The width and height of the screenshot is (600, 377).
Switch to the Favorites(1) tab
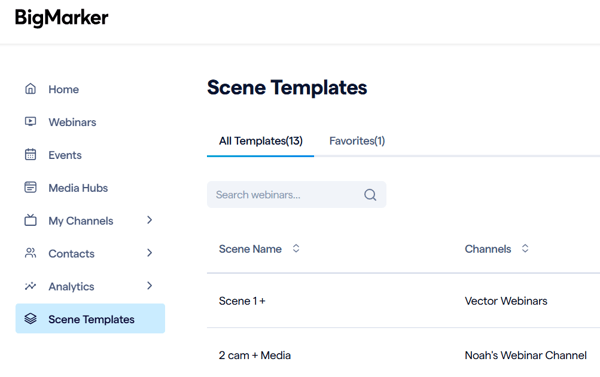[357, 141]
